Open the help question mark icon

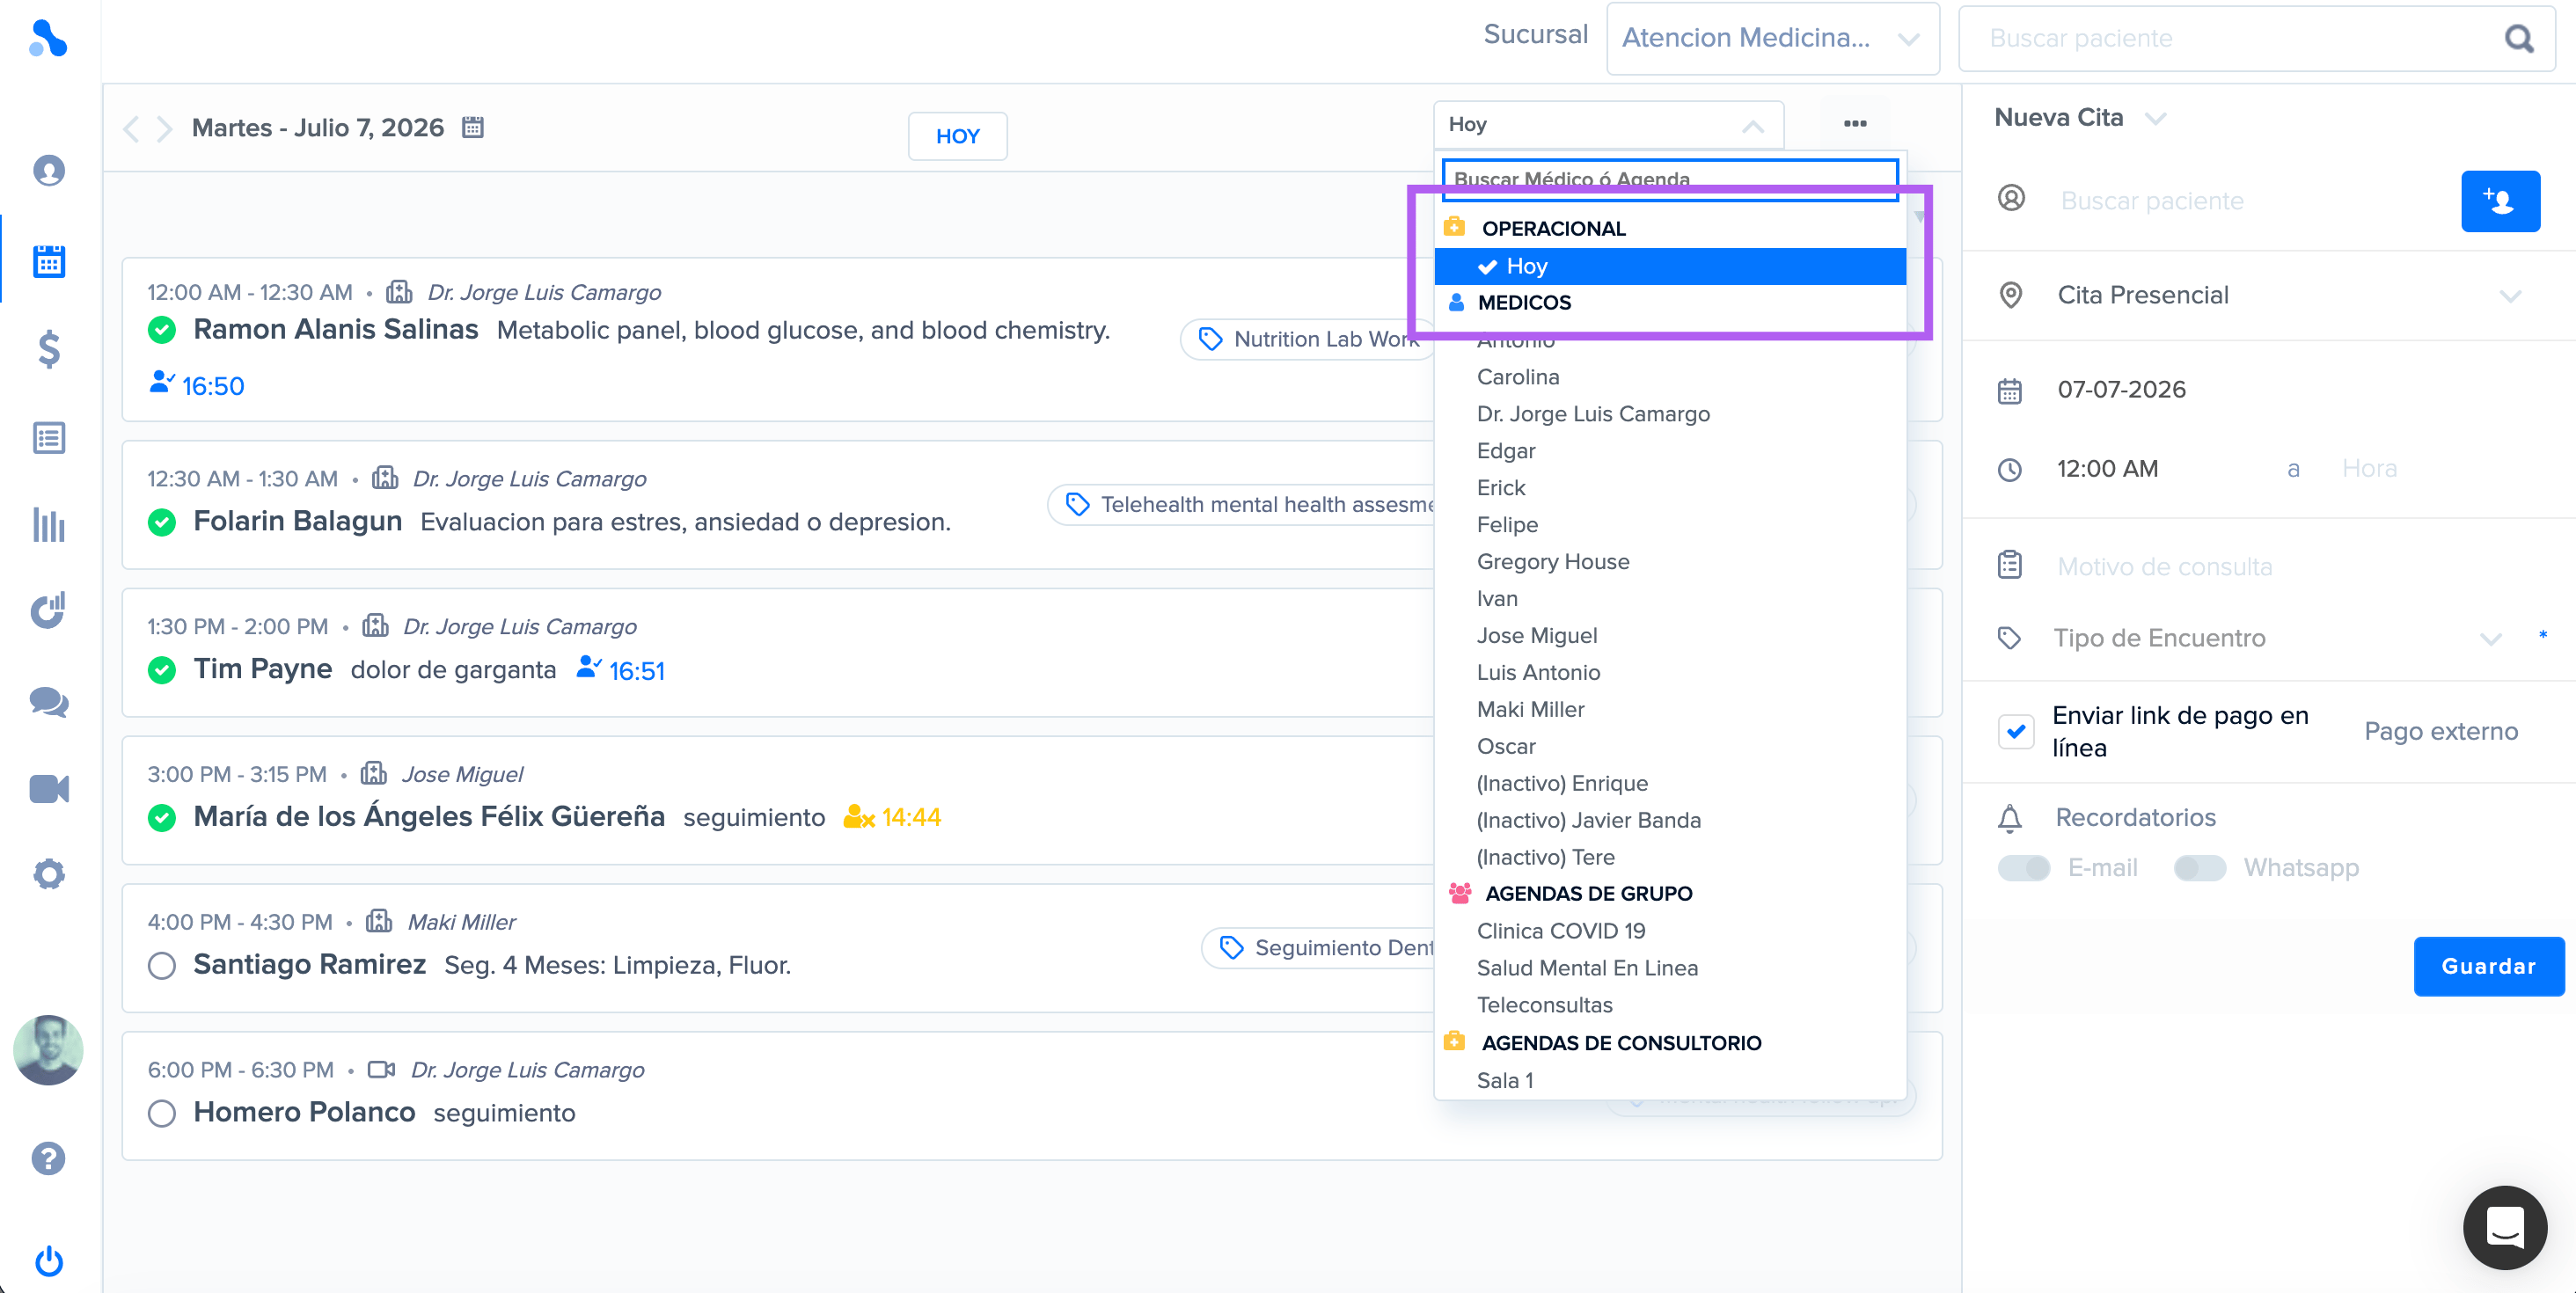point(48,1159)
